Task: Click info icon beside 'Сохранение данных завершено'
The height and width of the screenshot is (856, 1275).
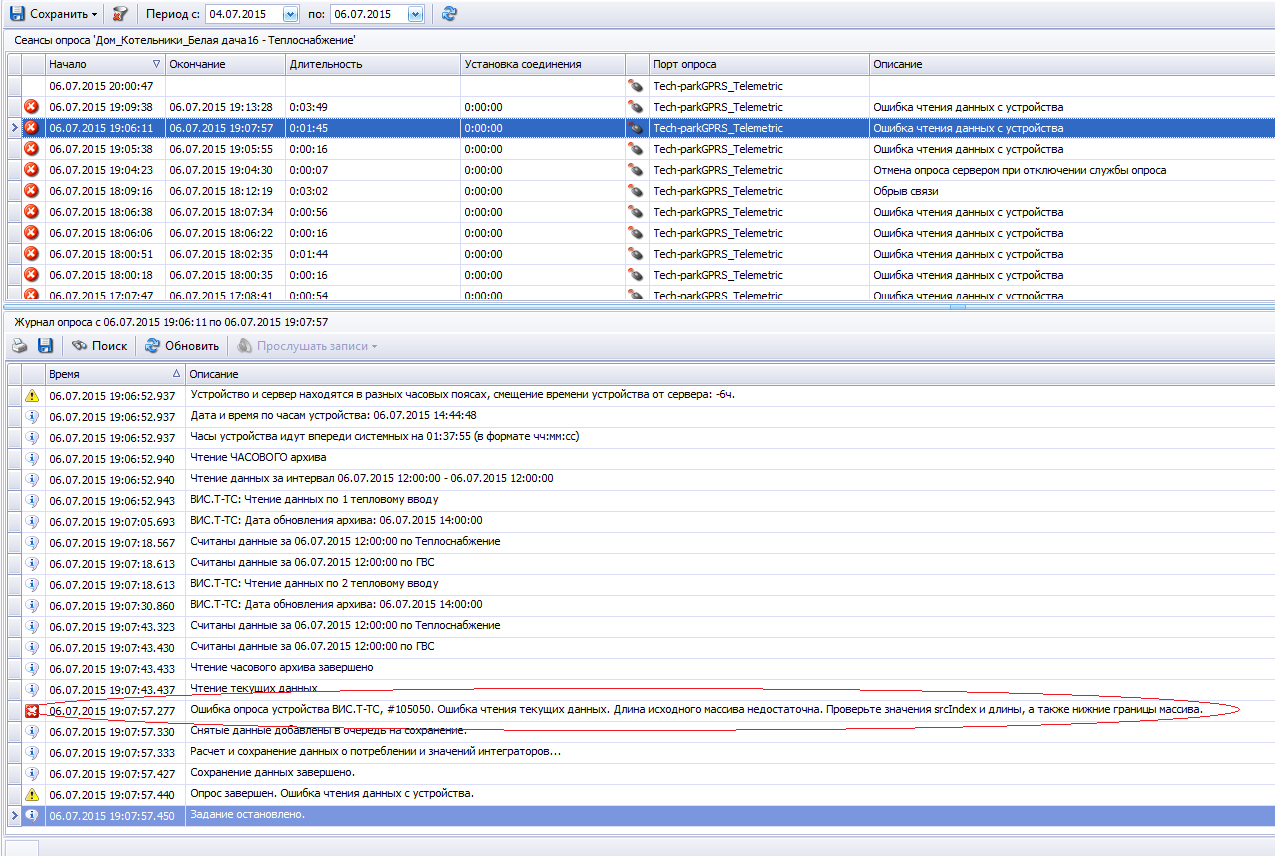Action: click(32, 773)
